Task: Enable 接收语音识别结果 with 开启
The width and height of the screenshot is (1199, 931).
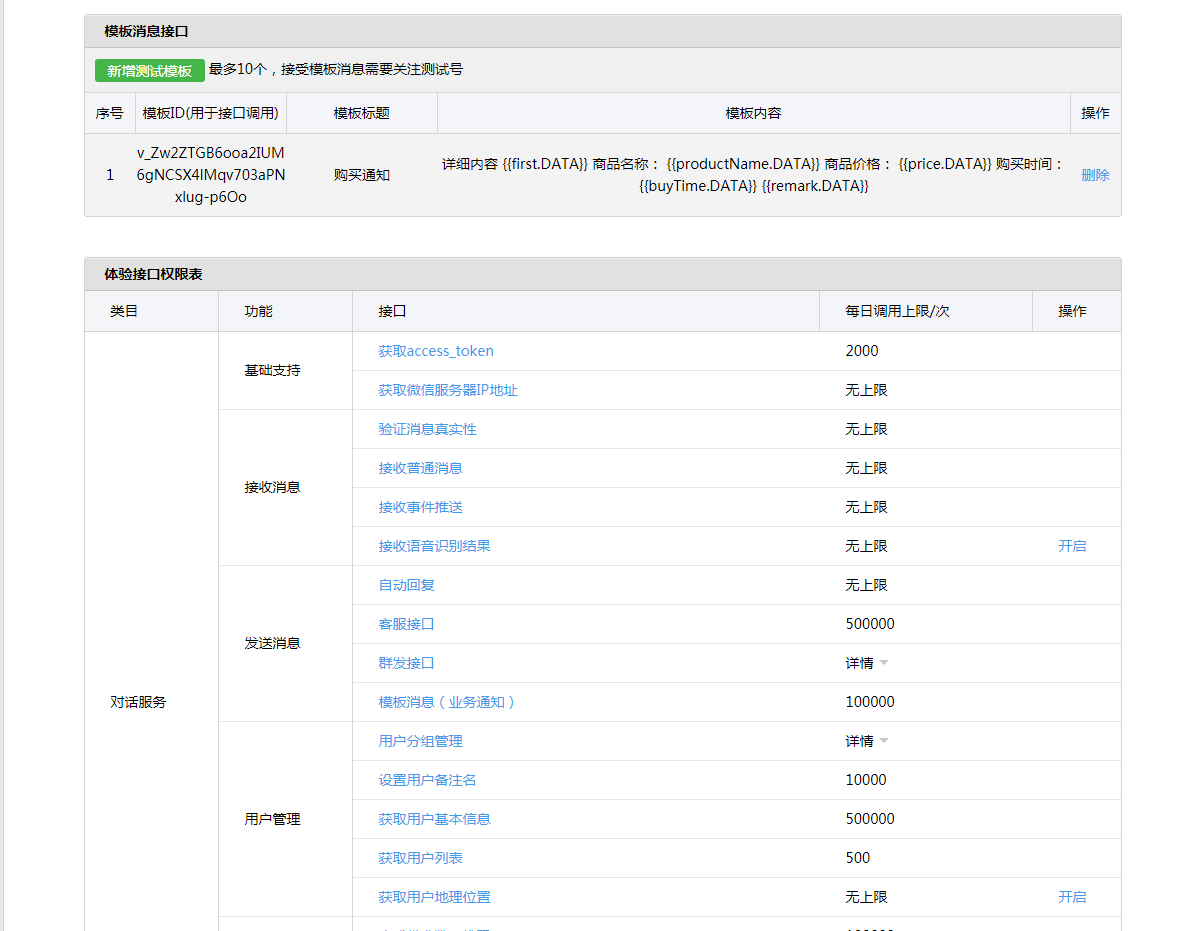Action: [x=1072, y=546]
